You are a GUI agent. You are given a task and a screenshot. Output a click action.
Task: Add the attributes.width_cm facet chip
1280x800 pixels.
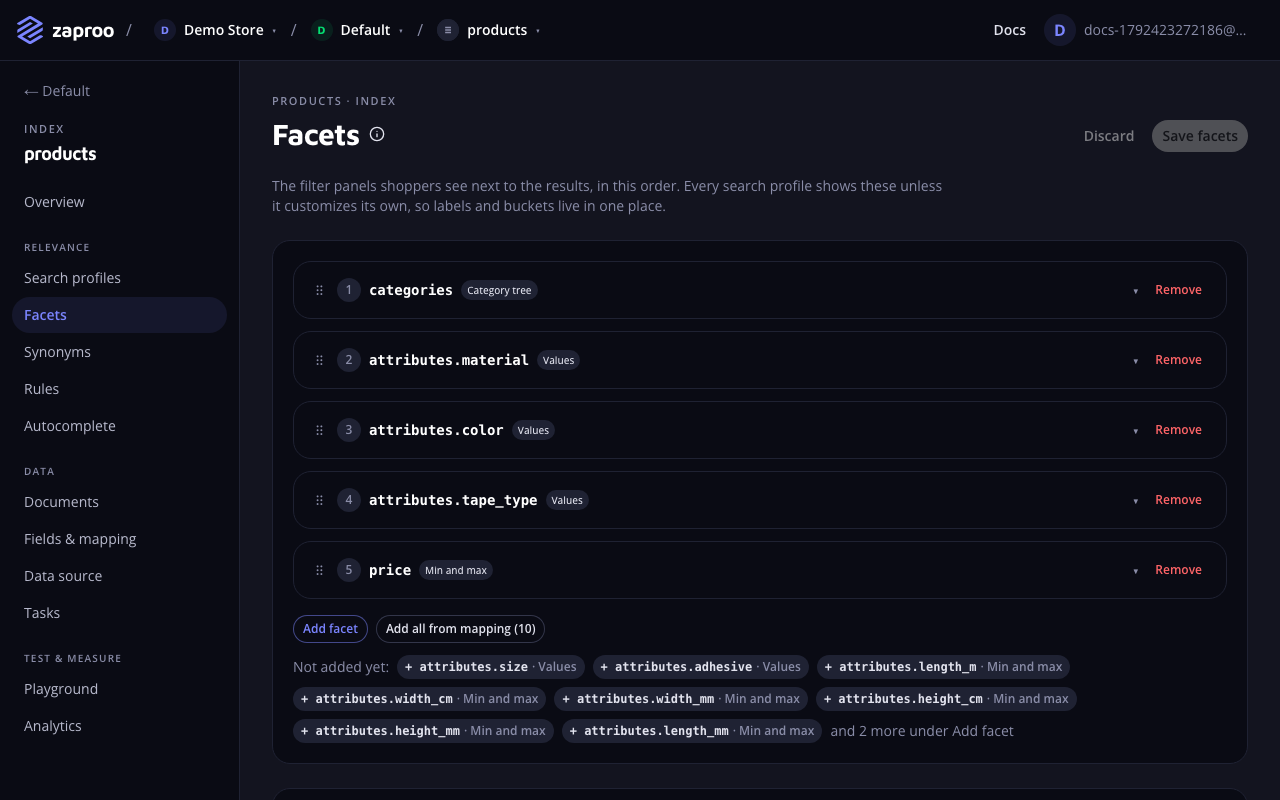pos(420,699)
